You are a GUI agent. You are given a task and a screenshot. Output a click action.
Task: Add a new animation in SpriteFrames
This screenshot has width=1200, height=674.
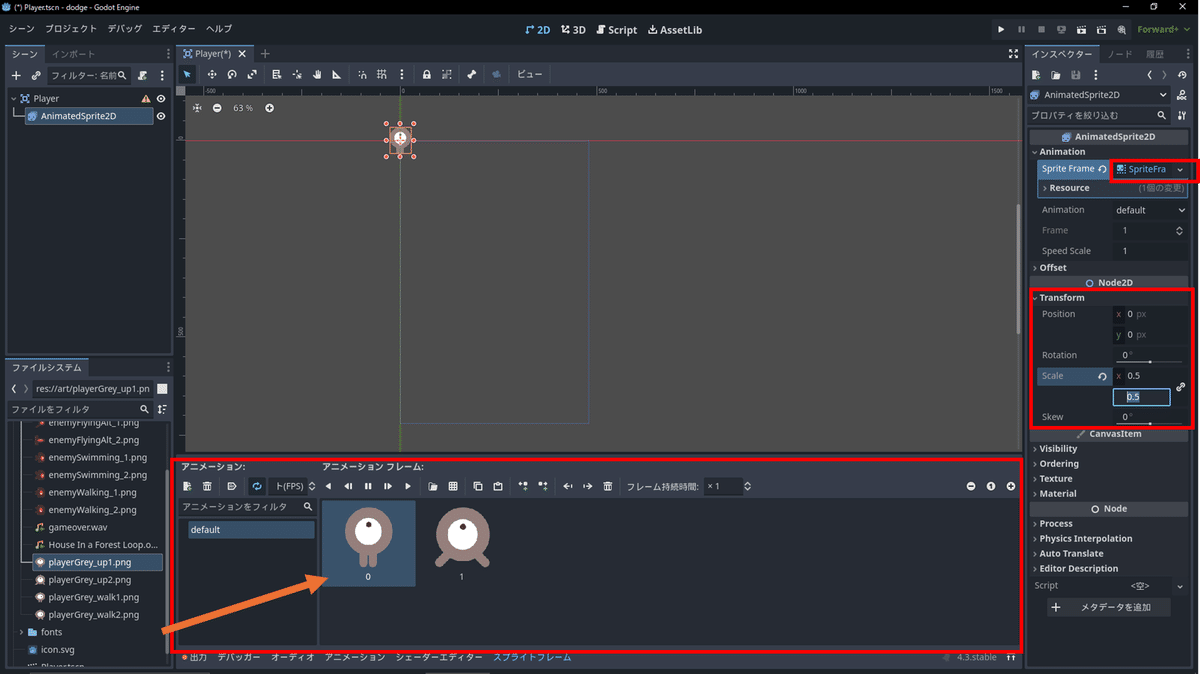[187, 486]
